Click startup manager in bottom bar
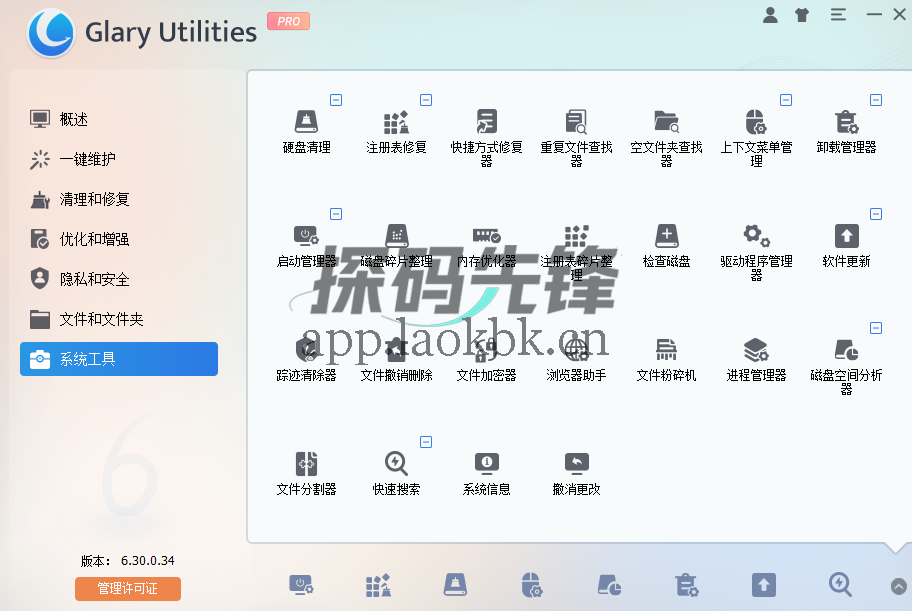Image resolution: width=912 pixels, height=611 pixels. pyautogui.click(x=301, y=585)
